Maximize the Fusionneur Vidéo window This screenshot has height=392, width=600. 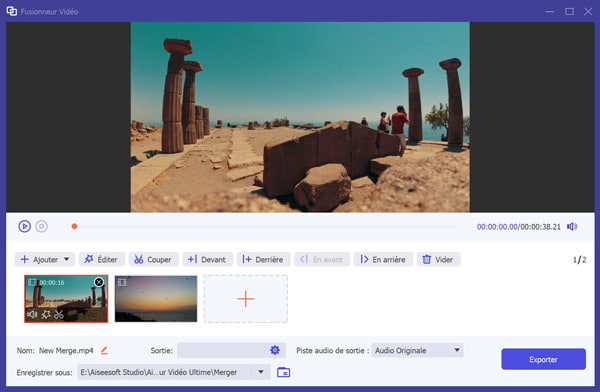569,11
